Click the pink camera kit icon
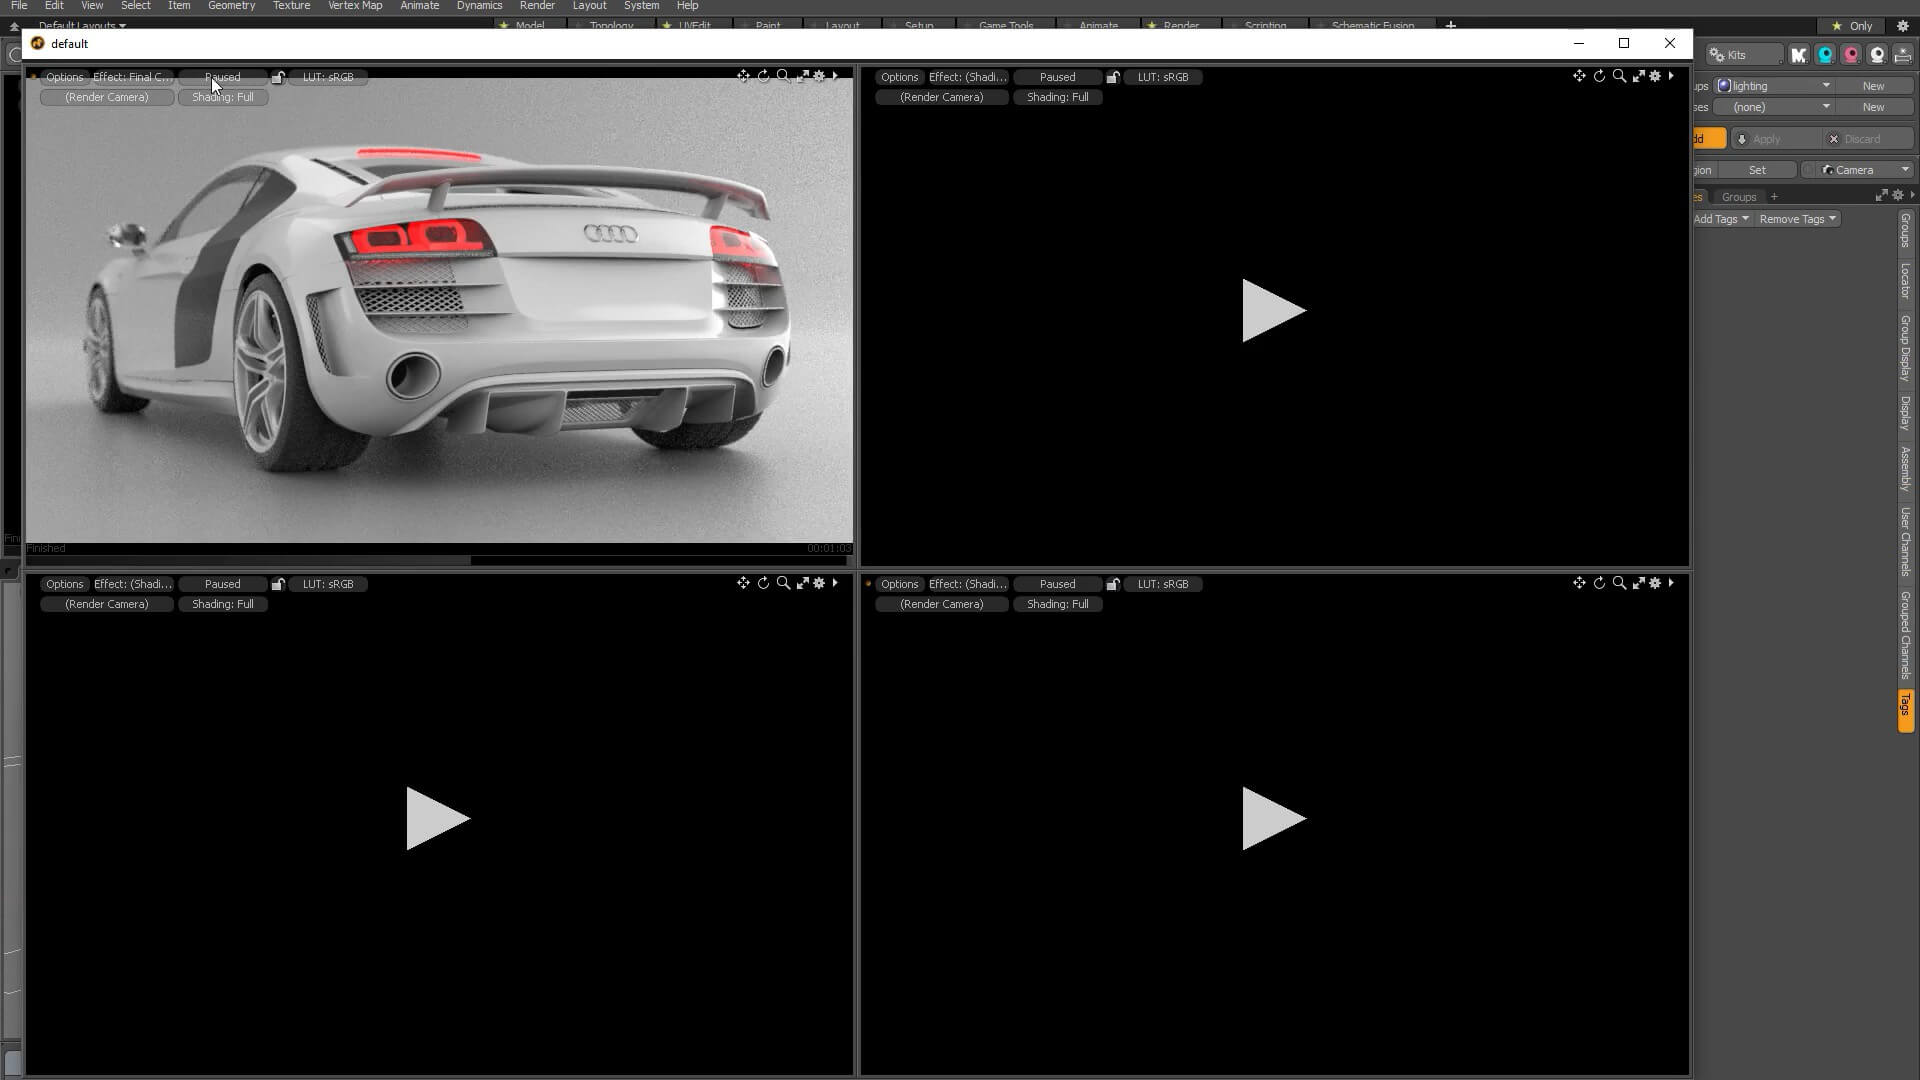 pos(1851,55)
